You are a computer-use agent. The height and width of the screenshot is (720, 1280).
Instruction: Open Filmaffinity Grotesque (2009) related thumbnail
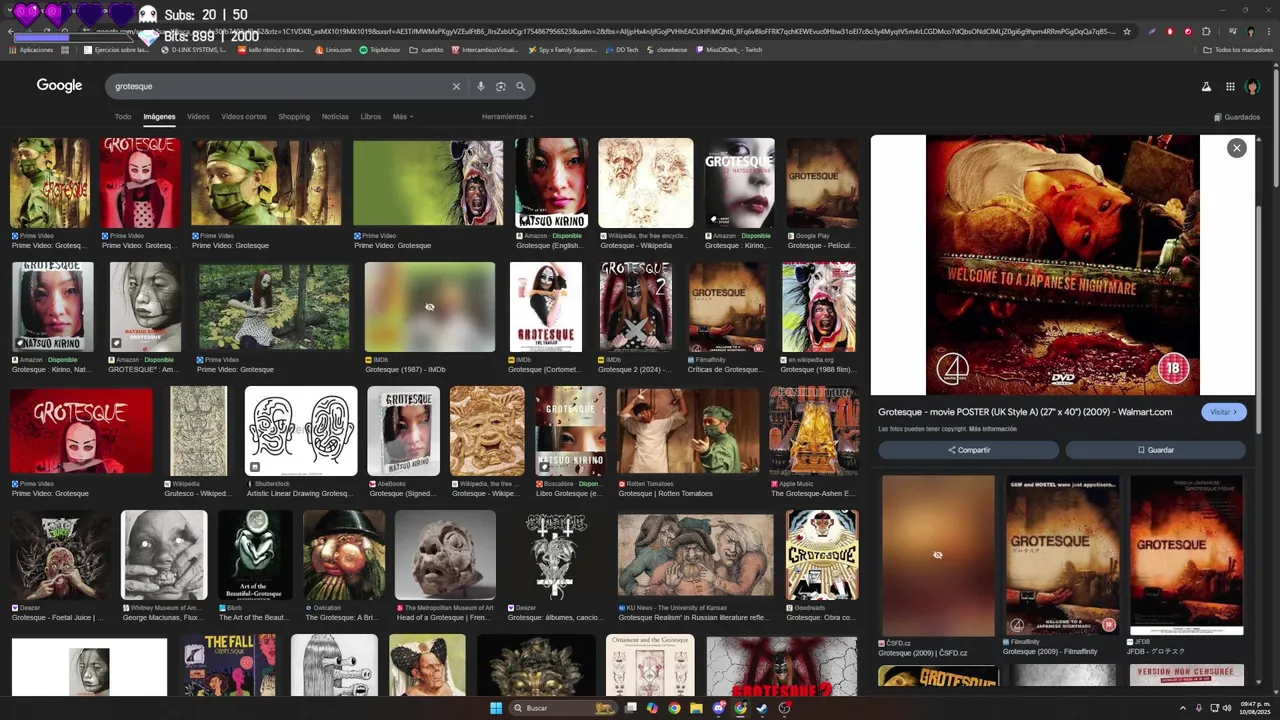(x=1062, y=555)
